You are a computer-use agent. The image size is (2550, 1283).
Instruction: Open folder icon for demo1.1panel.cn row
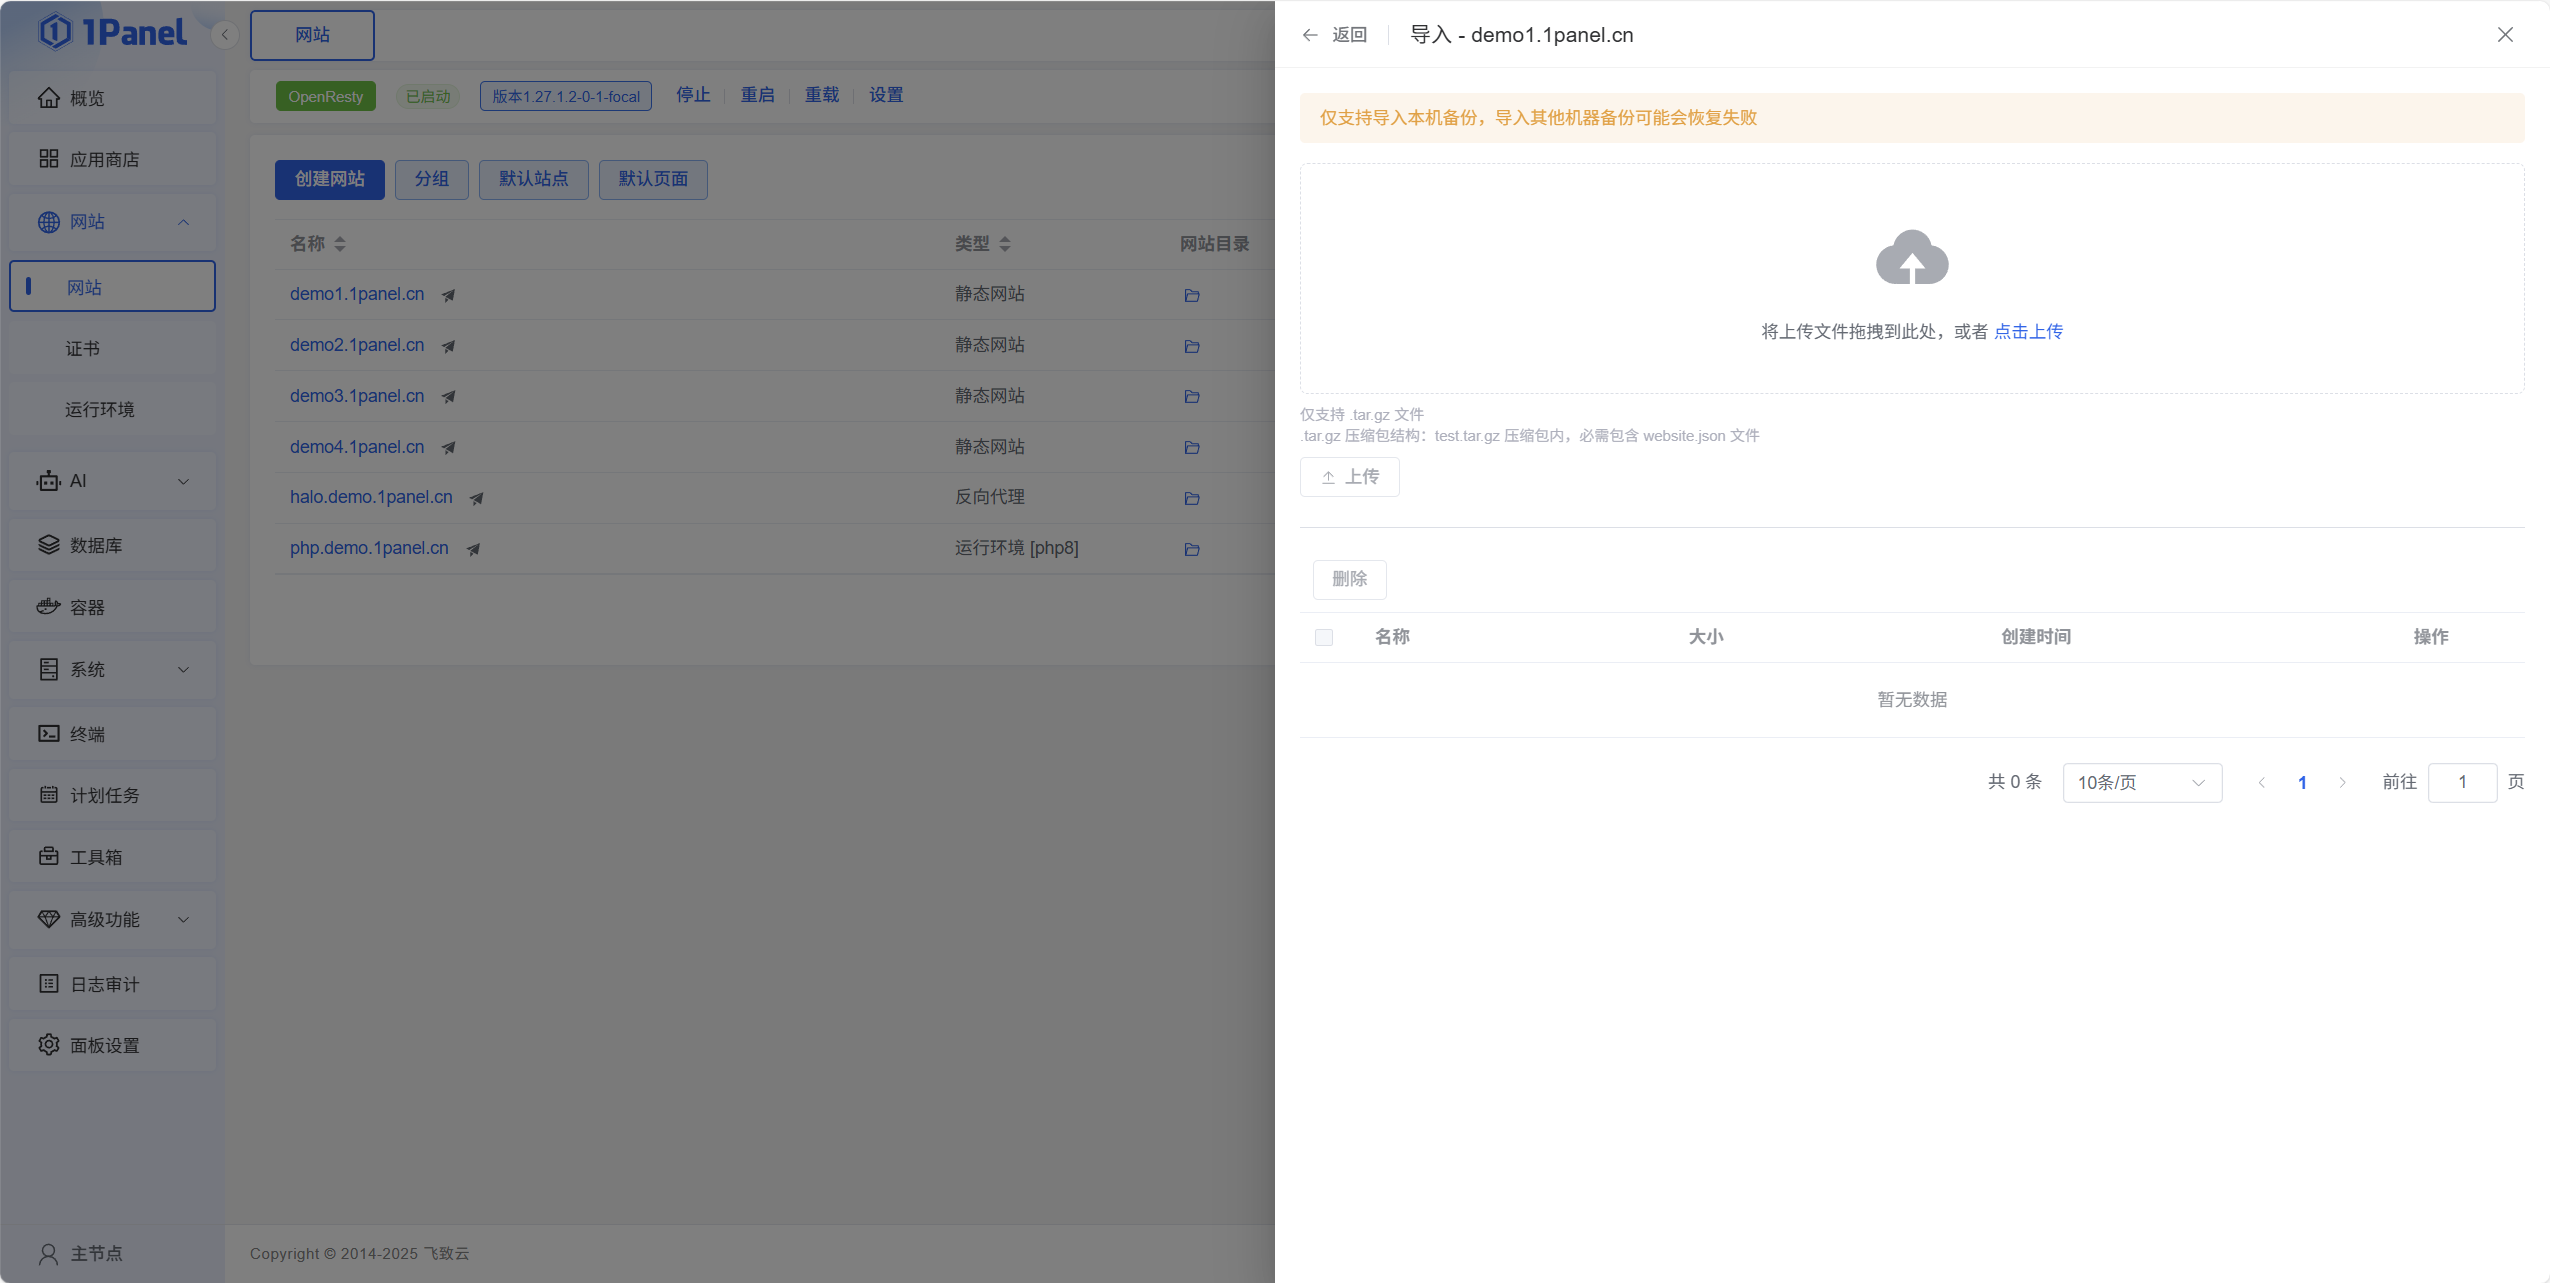[x=1192, y=295]
